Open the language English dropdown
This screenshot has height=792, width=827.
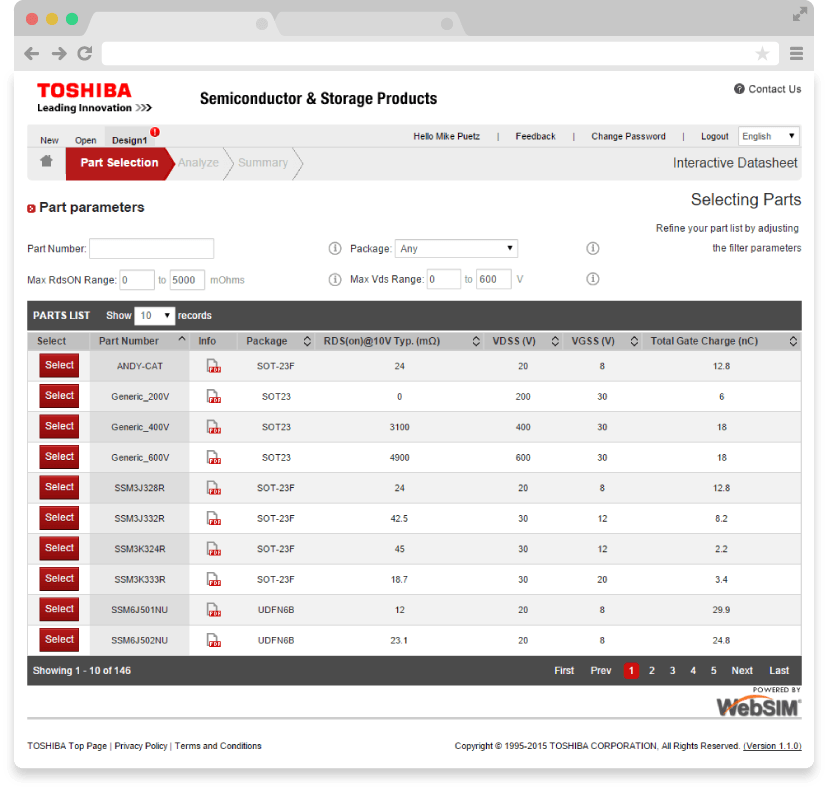(x=768, y=136)
